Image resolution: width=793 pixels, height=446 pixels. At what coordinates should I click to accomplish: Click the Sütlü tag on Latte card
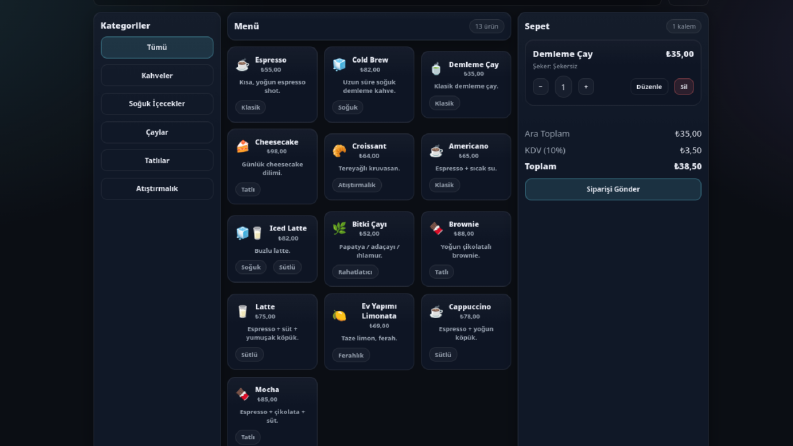coord(249,354)
